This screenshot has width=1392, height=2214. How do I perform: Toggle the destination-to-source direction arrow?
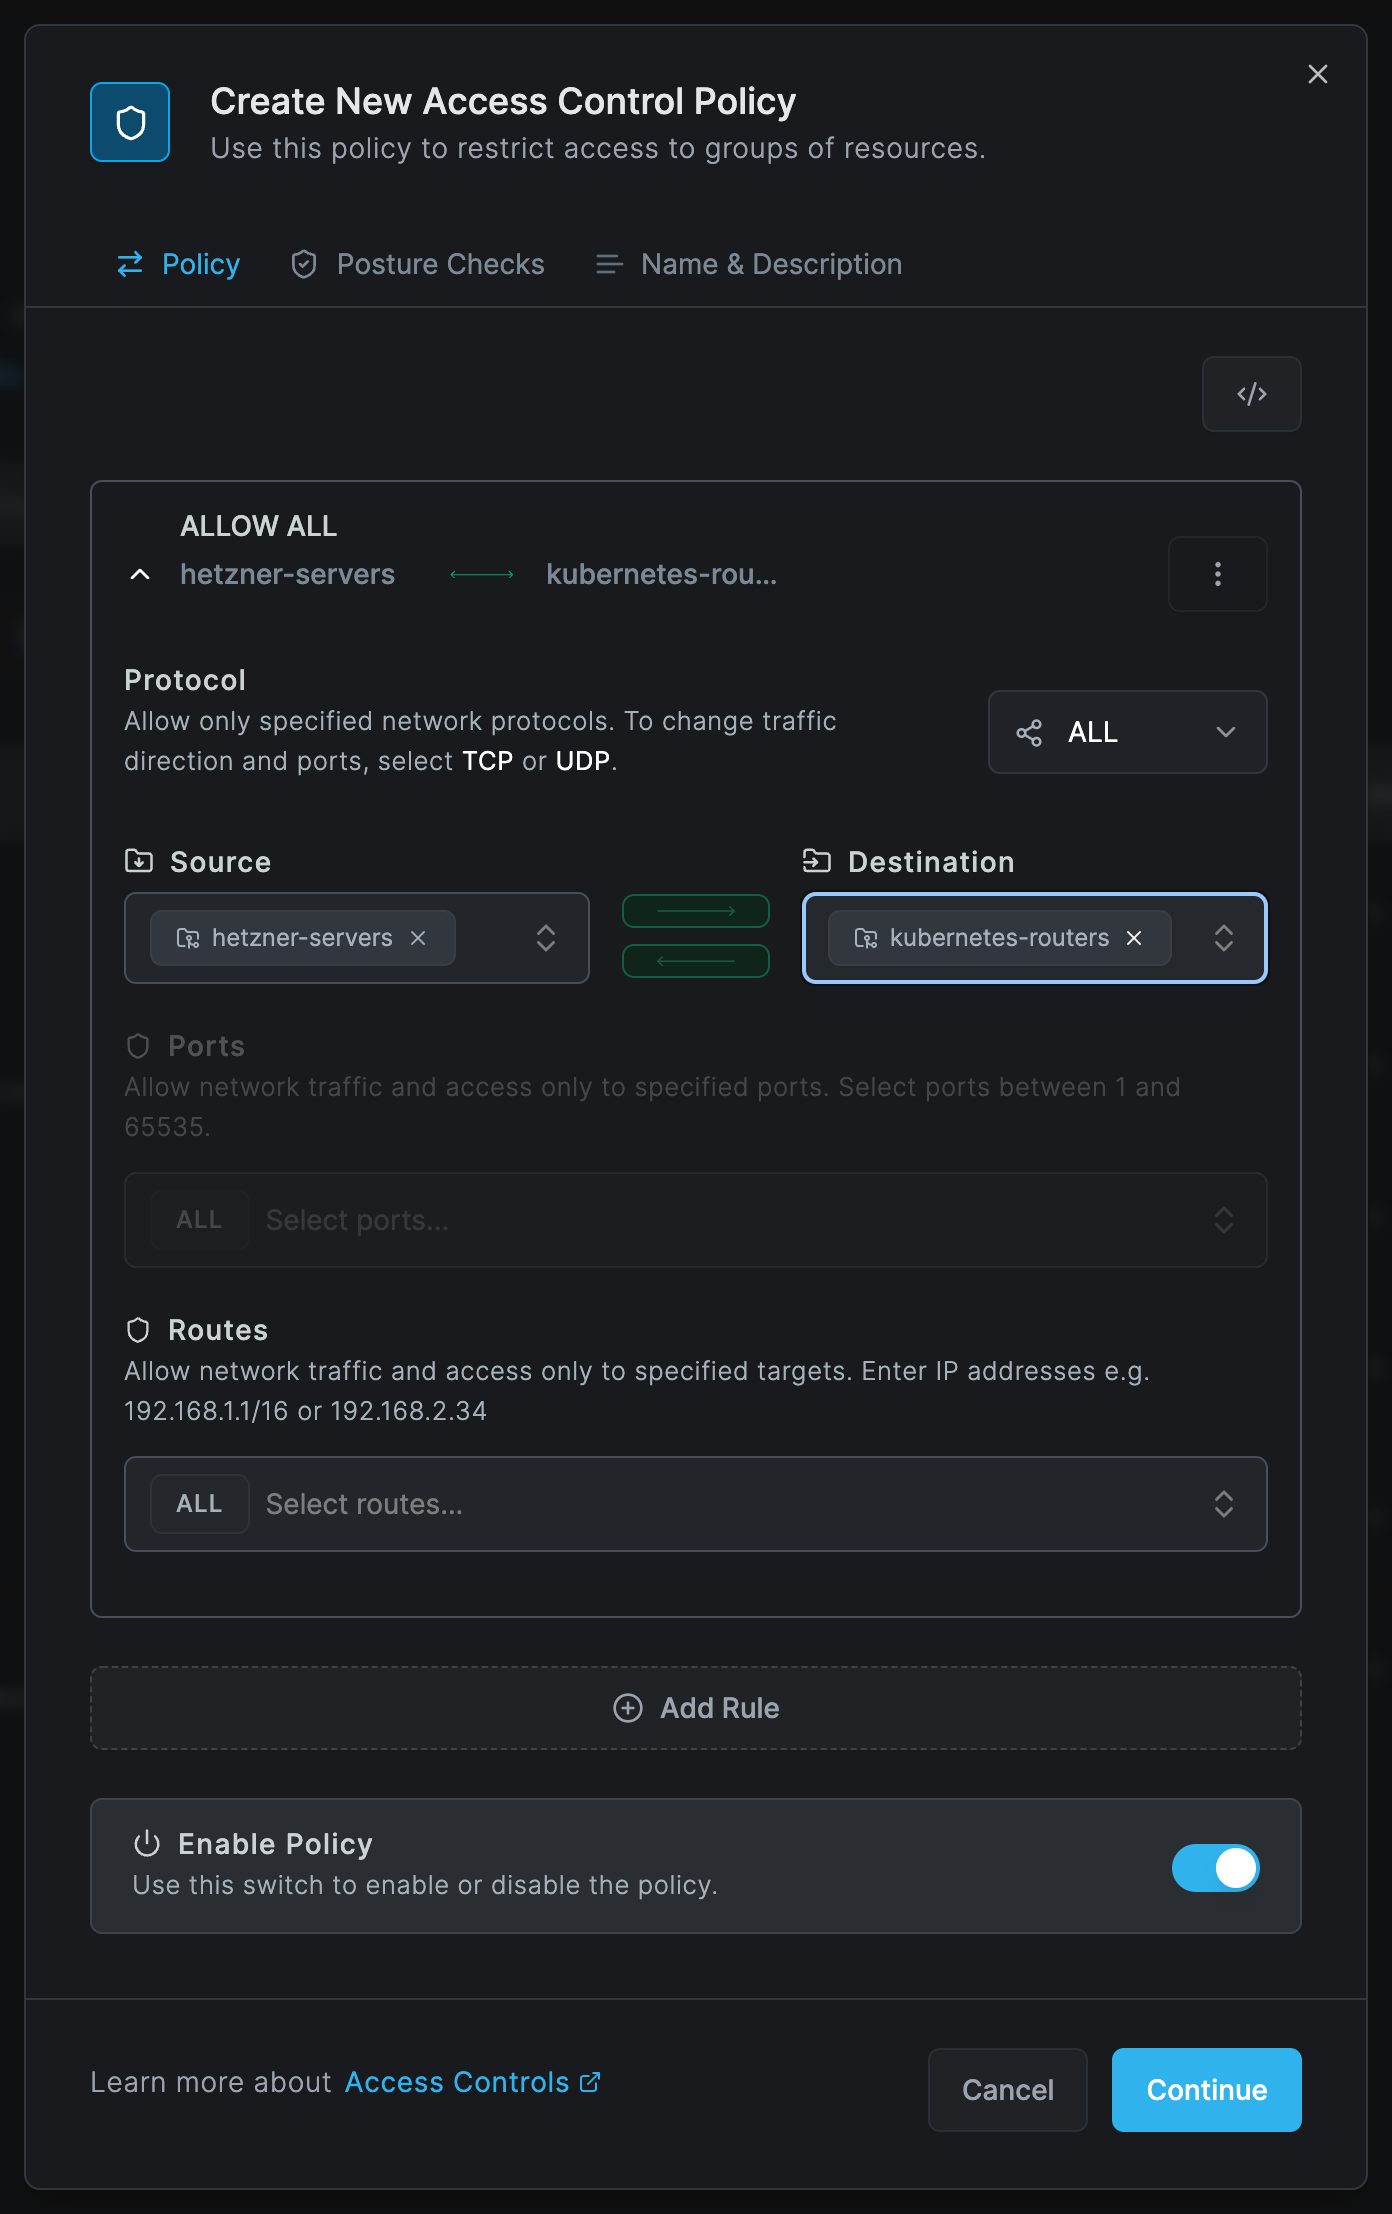click(x=696, y=961)
